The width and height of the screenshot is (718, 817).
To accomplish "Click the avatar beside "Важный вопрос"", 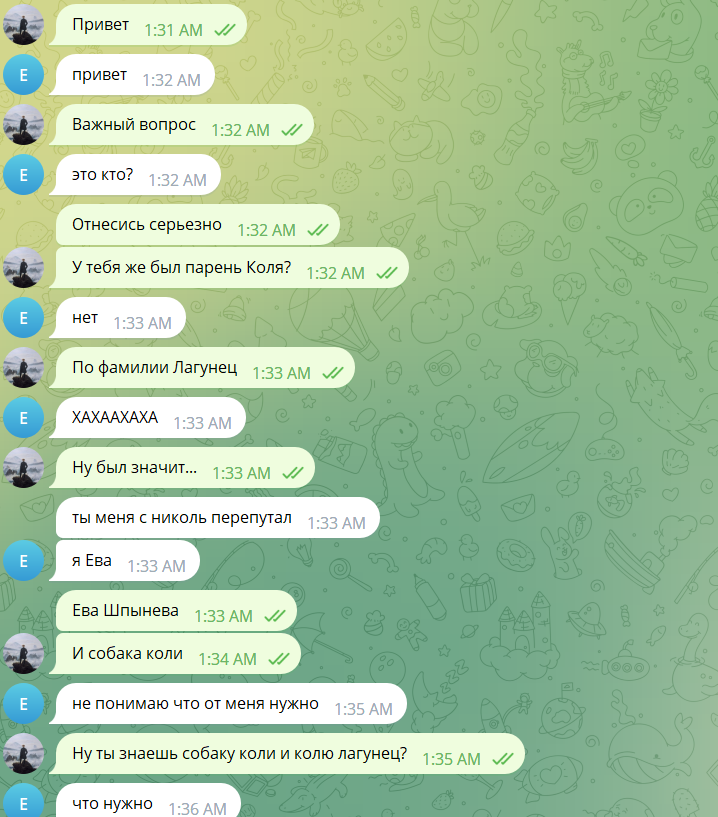I will tap(23, 125).
